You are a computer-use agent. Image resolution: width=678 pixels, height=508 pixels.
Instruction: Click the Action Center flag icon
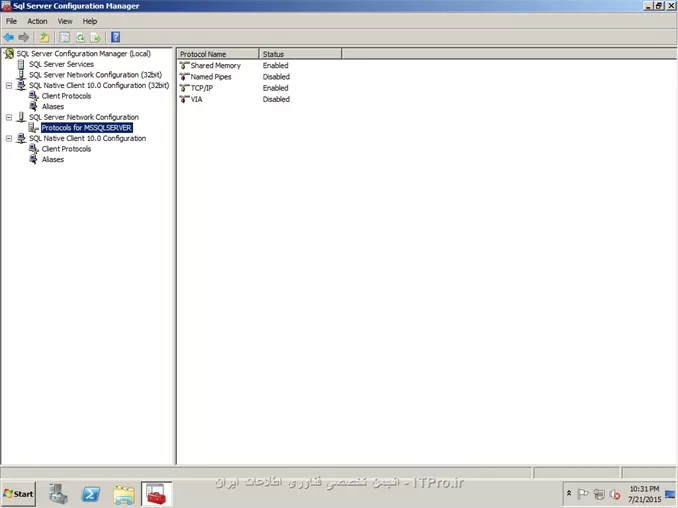click(583, 494)
